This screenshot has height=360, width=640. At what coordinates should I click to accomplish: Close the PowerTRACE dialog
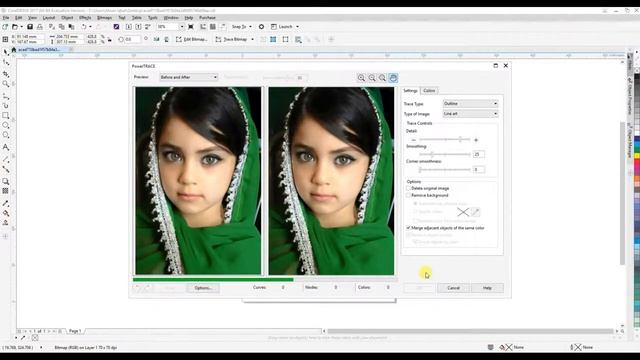click(506, 65)
